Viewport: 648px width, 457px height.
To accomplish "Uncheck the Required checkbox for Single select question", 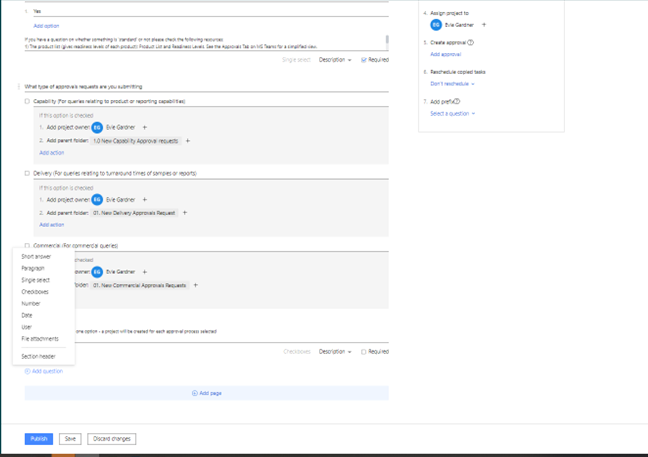I will click(364, 60).
